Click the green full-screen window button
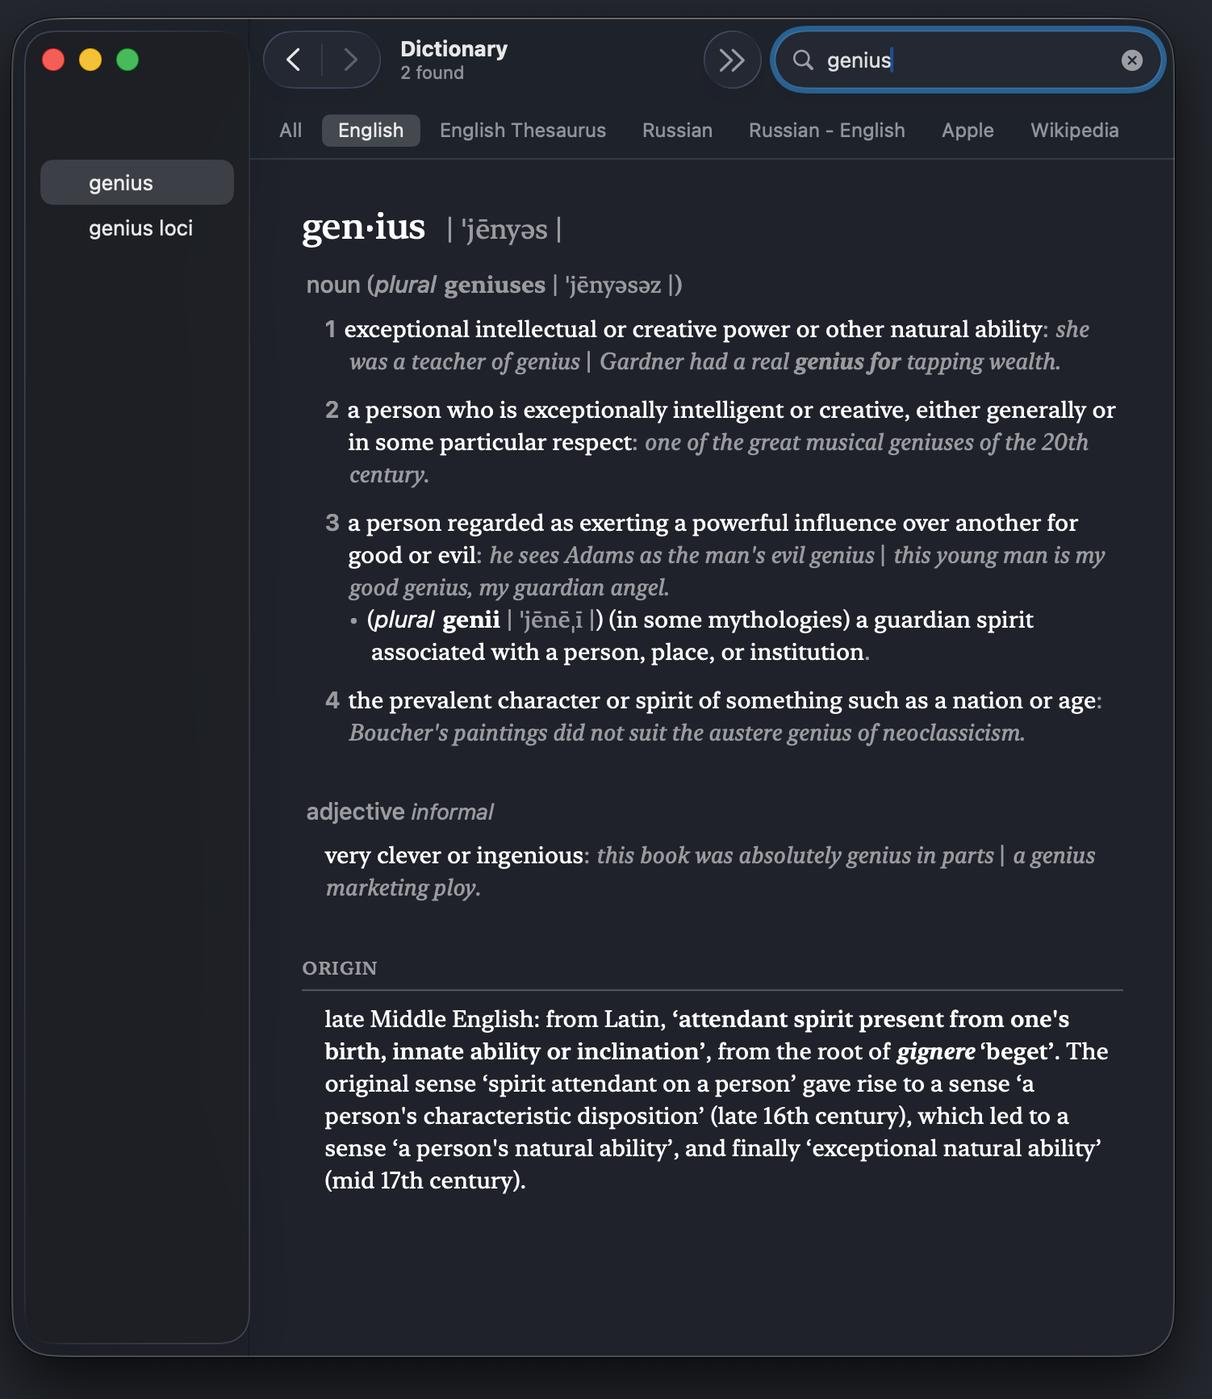The image size is (1212, 1400). [x=127, y=60]
